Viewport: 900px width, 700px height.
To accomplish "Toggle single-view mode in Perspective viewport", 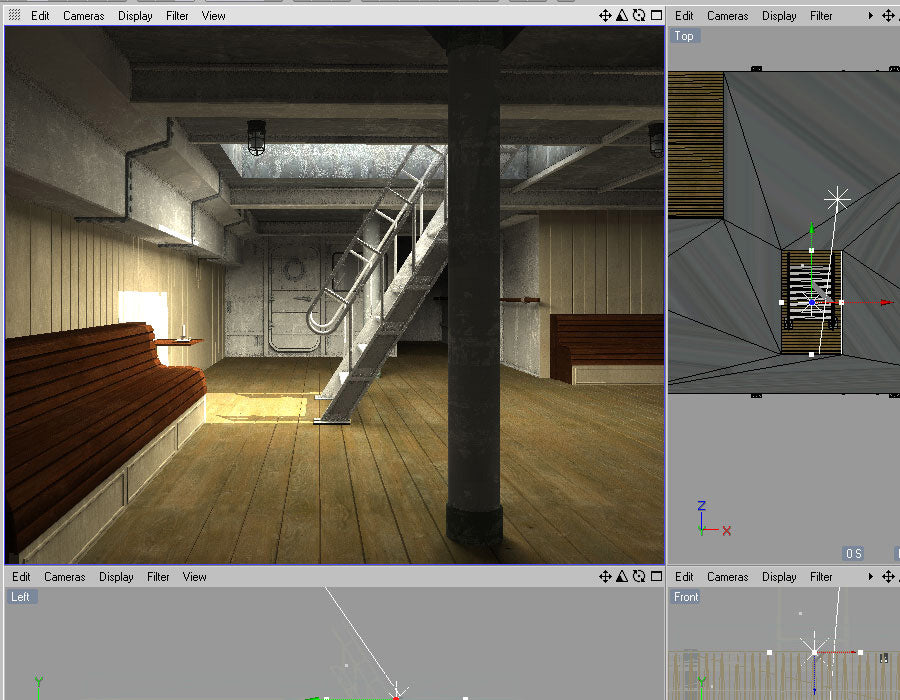I will pyautogui.click(x=656, y=15).
